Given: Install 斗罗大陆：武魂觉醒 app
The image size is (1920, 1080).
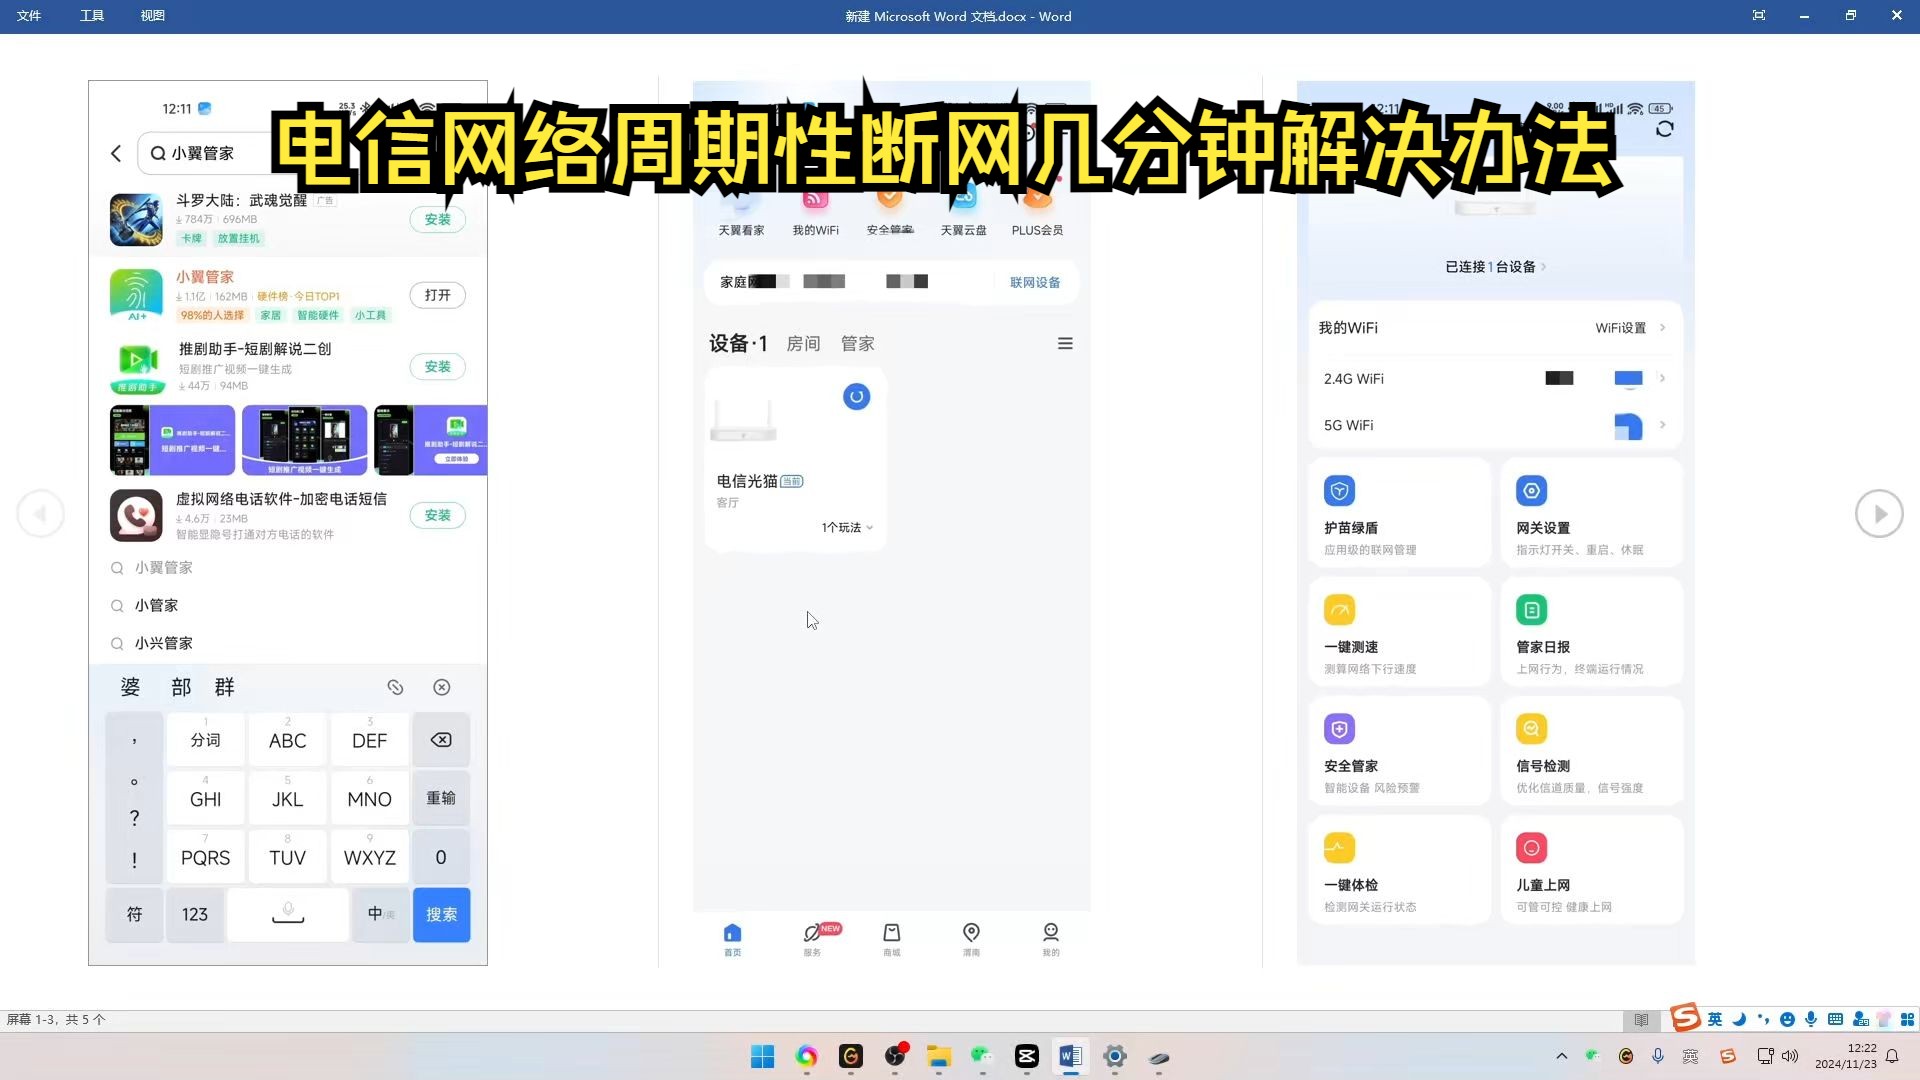Looking at the screenshot, I should [437, 219].
